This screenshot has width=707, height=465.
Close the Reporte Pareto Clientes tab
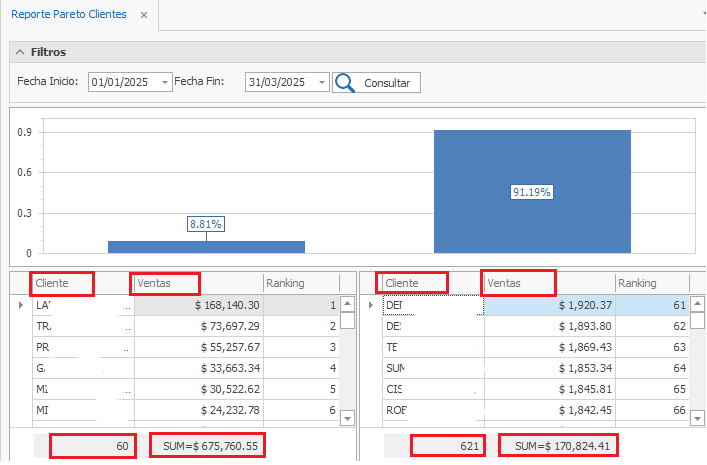[x=144, y=16]
